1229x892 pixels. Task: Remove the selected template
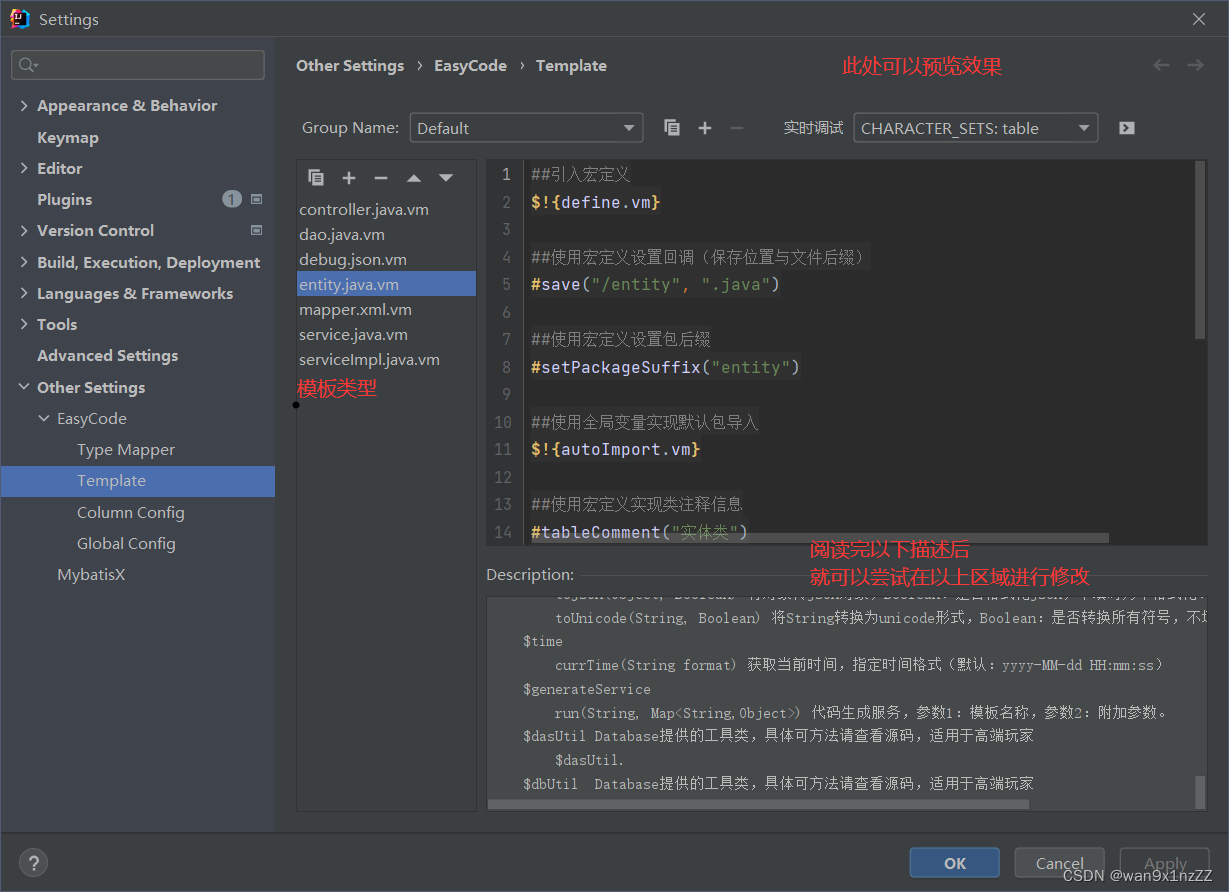[380, 177]
